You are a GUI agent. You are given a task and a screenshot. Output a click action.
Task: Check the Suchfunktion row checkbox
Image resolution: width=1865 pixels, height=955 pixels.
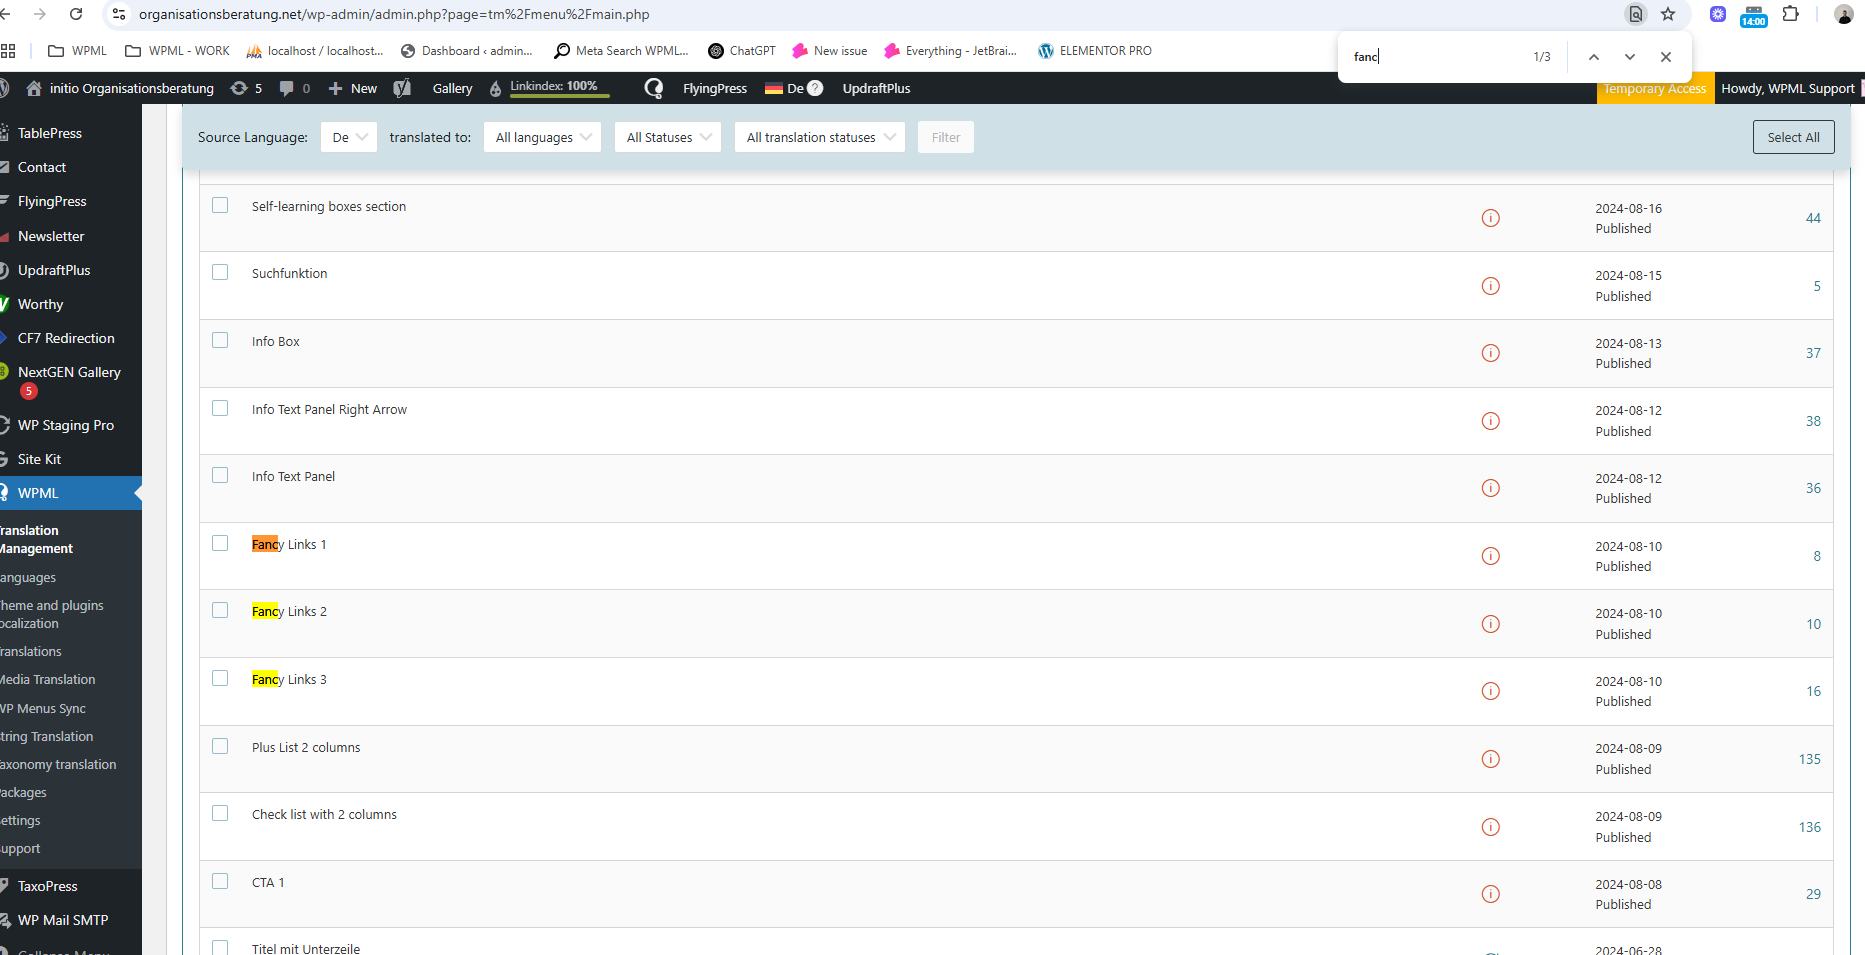pyautogui.click(x=220, y=272)
